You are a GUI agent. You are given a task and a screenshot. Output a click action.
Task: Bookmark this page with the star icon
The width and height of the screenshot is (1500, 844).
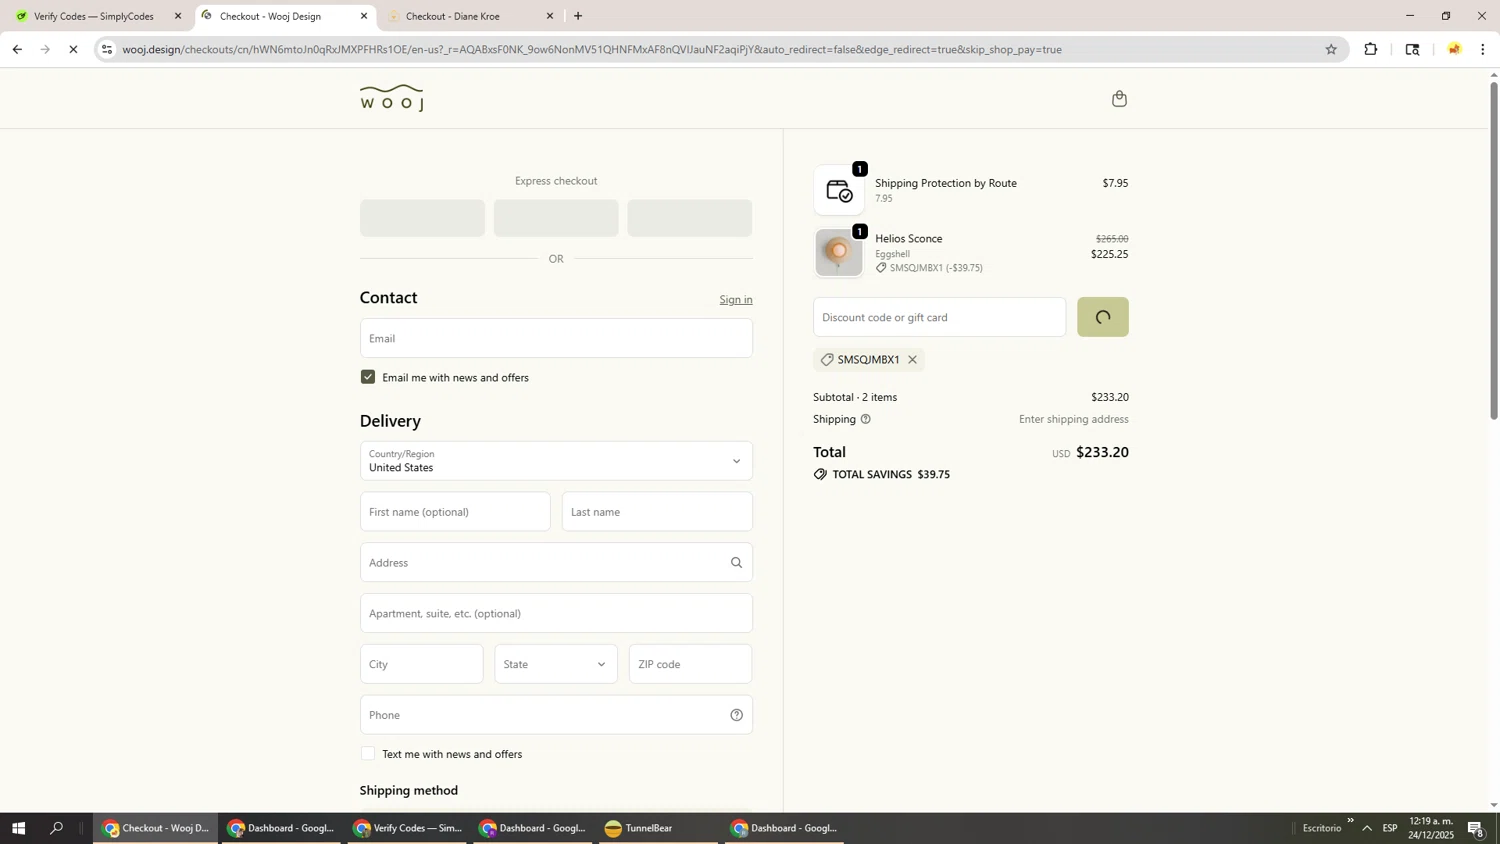tap(1331, 49)
